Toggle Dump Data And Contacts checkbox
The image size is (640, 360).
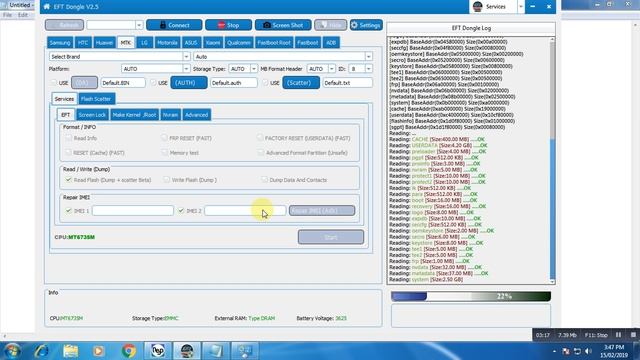[264, 180]
